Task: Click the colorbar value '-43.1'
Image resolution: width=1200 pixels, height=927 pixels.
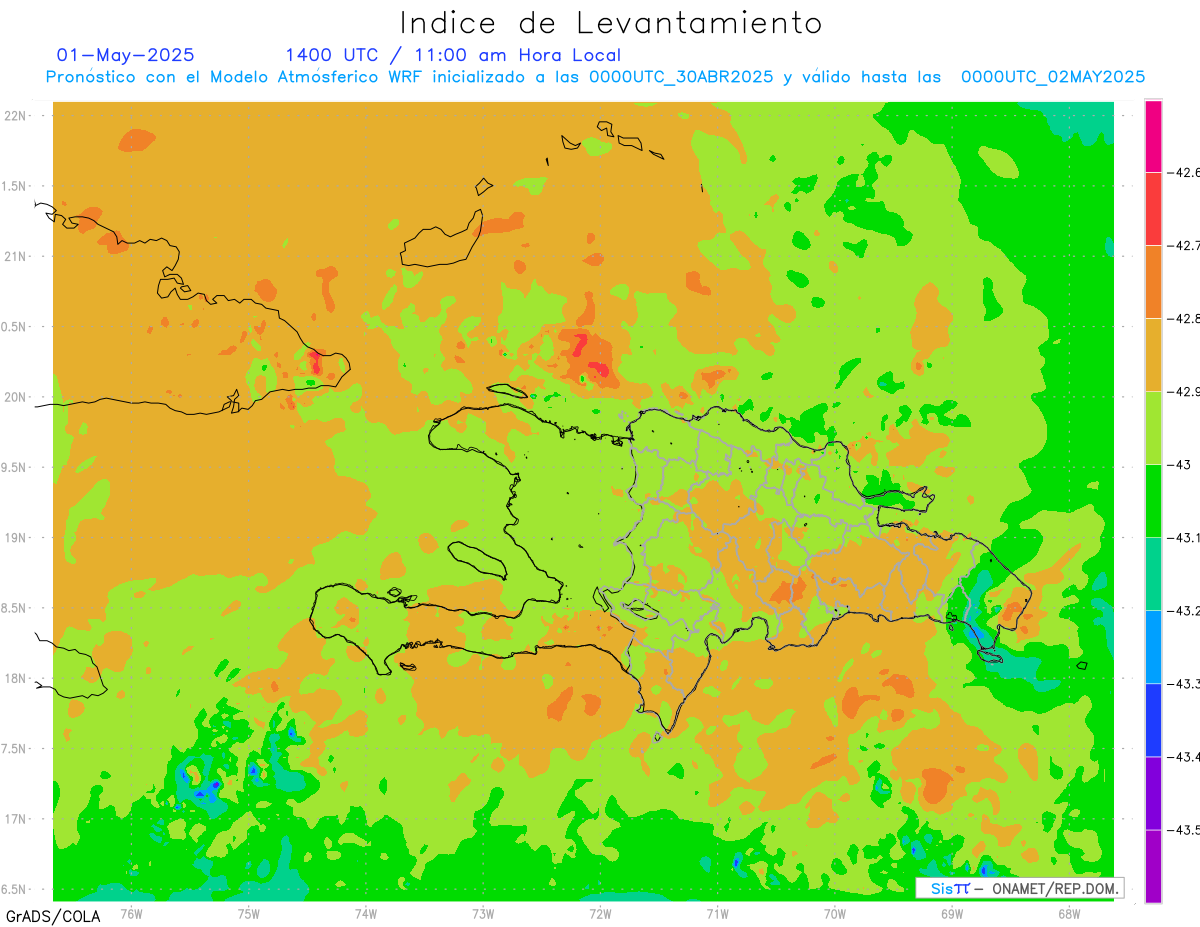Action: coord(1184,538)
